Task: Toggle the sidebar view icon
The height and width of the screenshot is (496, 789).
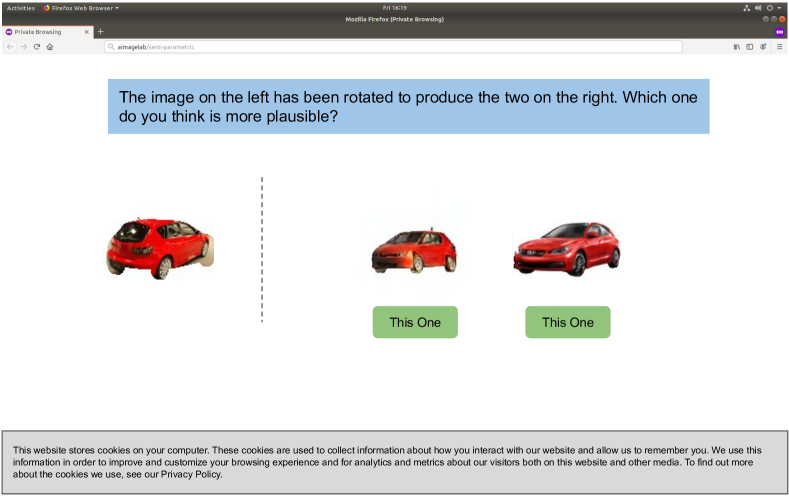Action: click(750, 47)
